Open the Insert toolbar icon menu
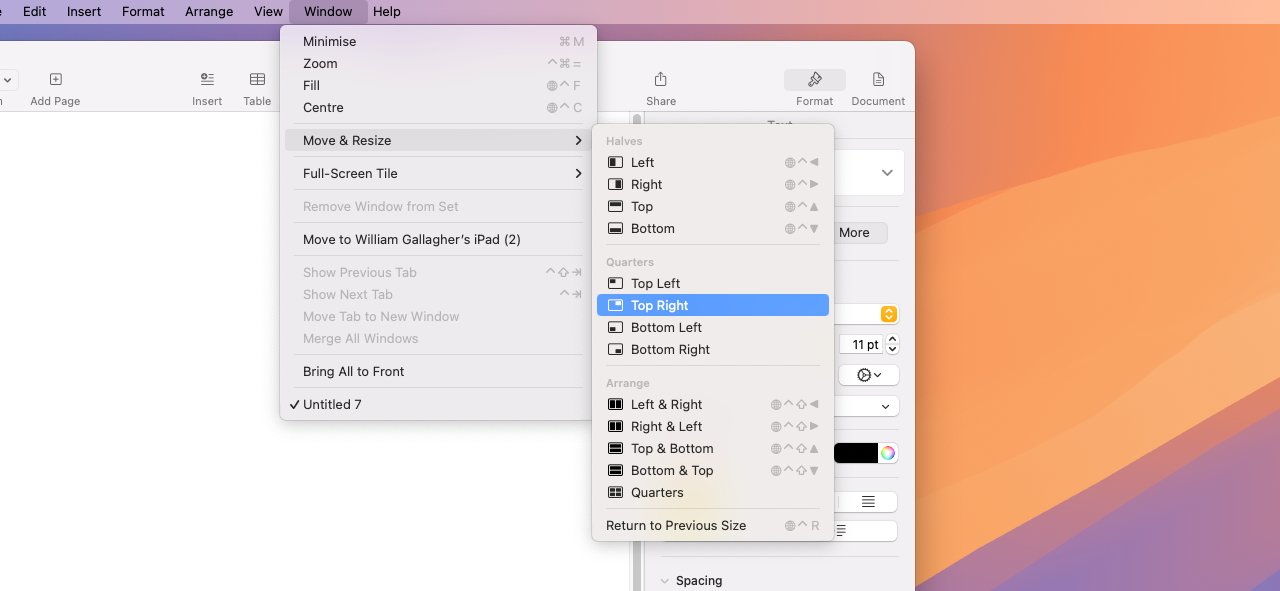Screen dimensions: 1280x591 207,79
